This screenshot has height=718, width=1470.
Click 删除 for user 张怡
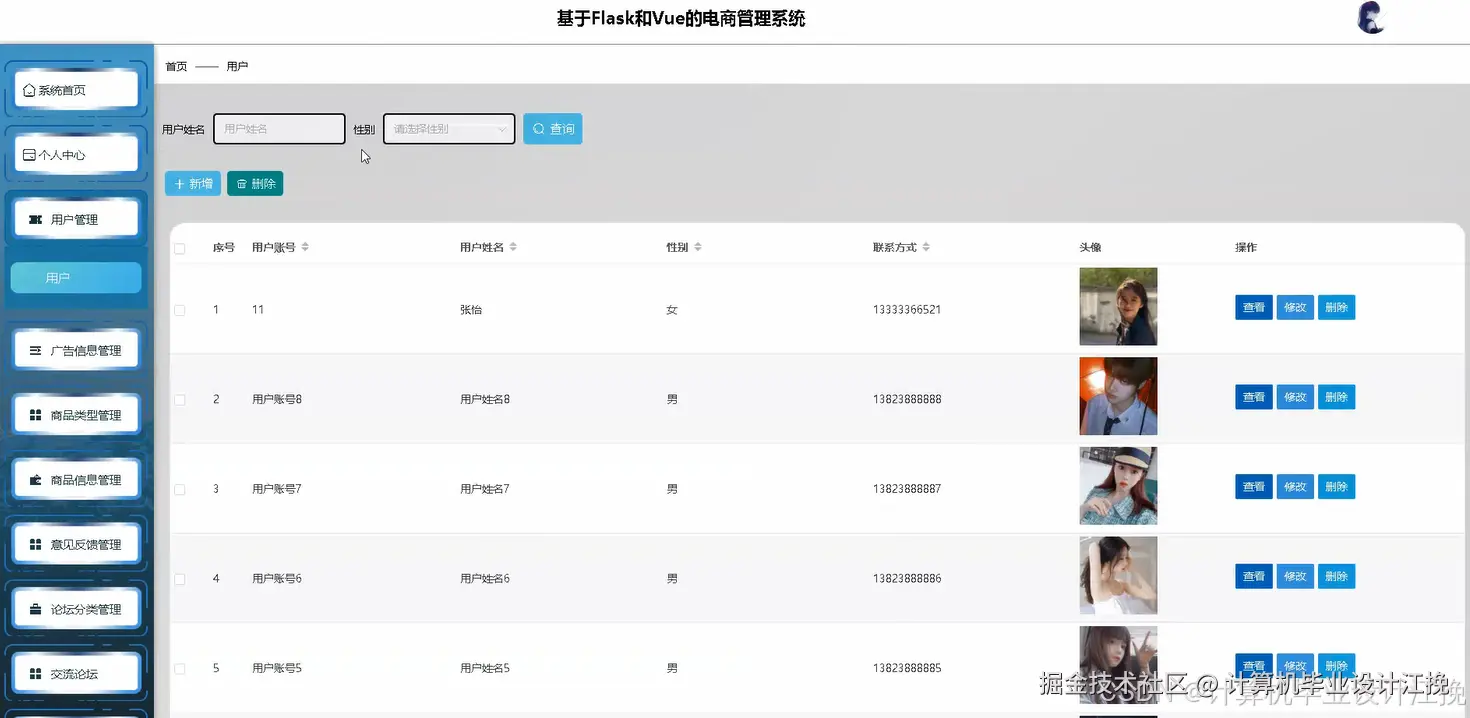1336,308
